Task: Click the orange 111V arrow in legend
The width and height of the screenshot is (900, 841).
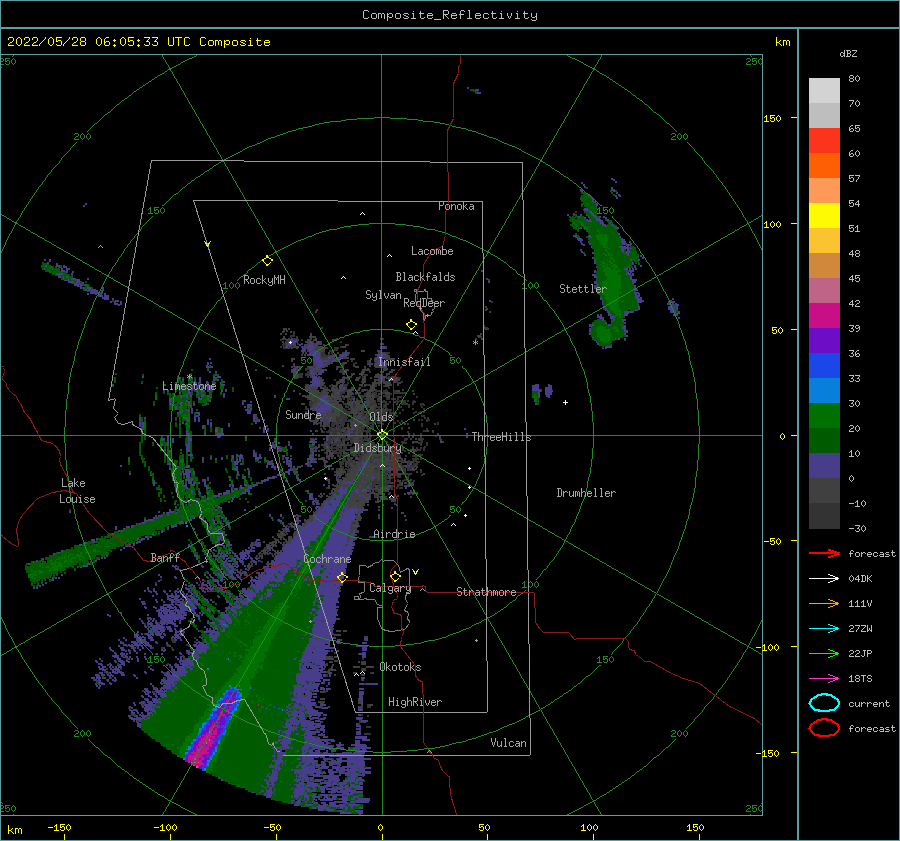Action: (824, 603)
